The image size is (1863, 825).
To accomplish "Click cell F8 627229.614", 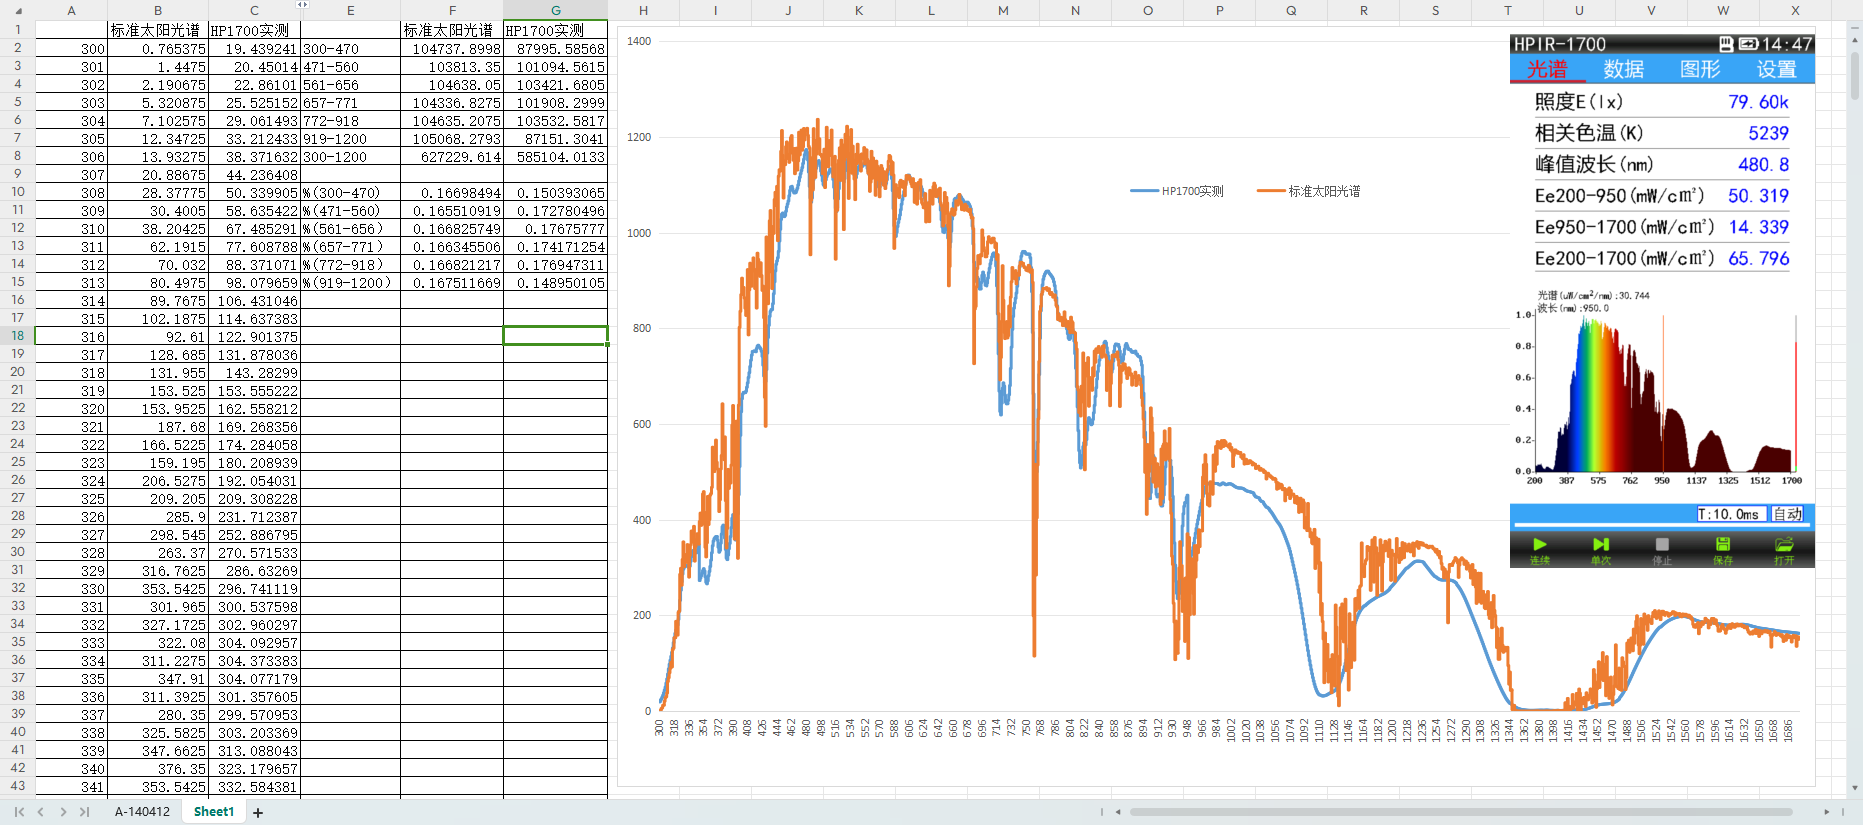I will coord(452,156).
